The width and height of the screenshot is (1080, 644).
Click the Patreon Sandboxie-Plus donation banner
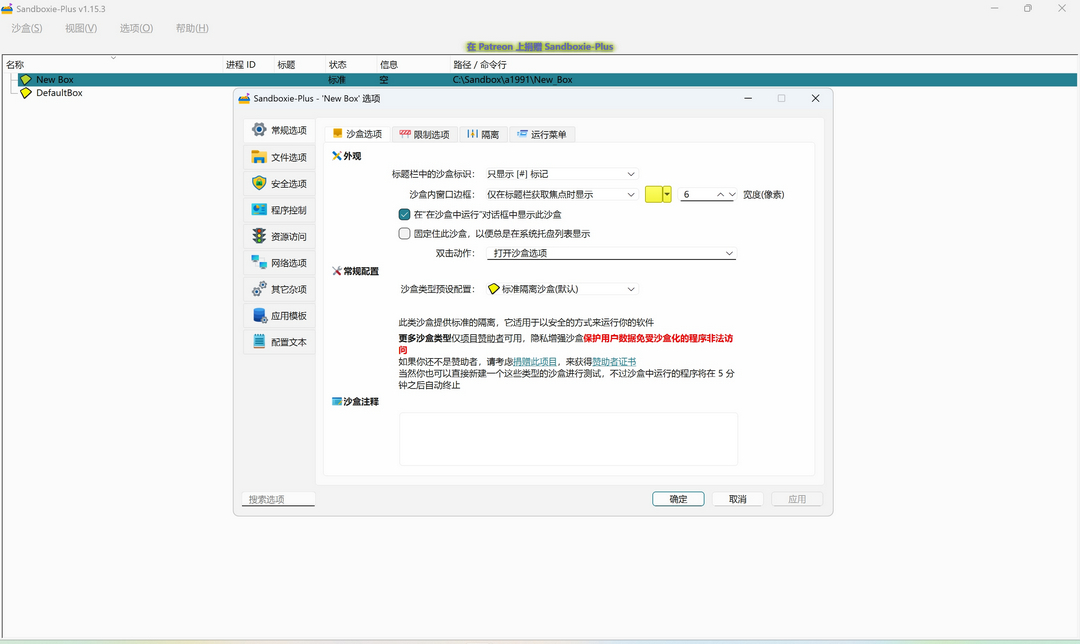click(540, 47)
